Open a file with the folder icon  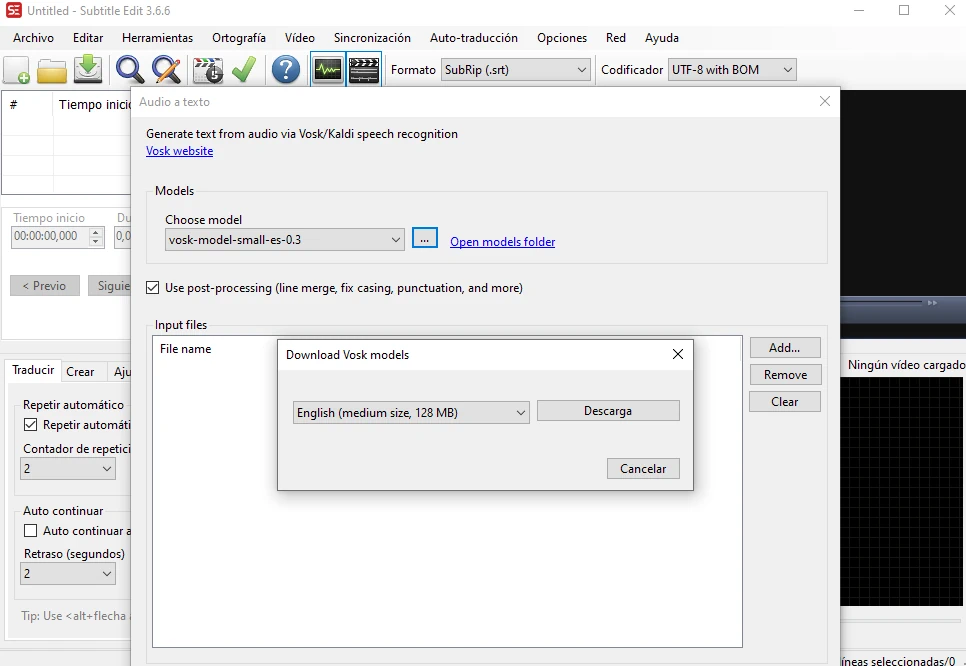coord(52,70)
